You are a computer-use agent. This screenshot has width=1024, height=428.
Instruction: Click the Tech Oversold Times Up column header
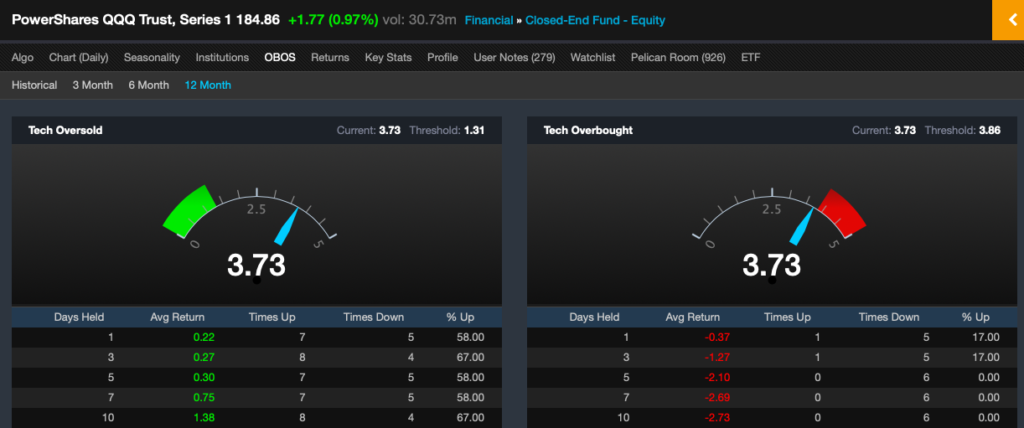(x=272, y=318)
